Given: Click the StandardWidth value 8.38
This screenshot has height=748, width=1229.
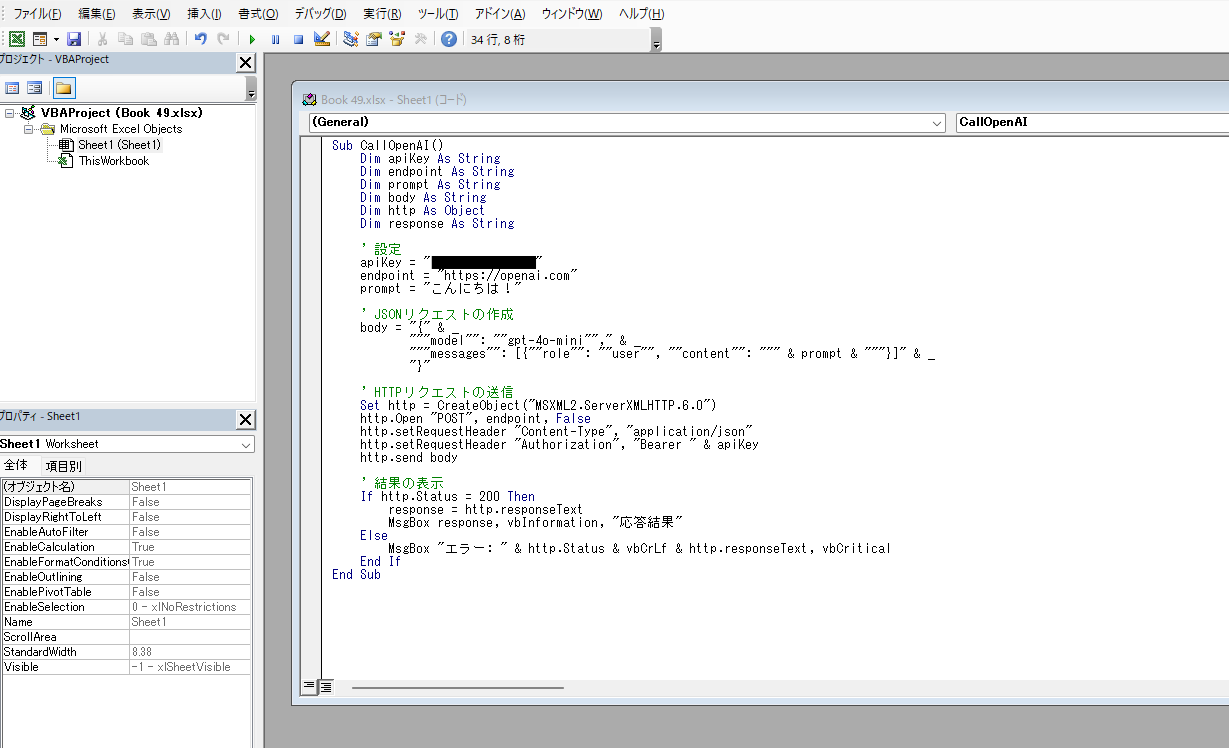Looking at the screenshot, I should pos(190,652).
